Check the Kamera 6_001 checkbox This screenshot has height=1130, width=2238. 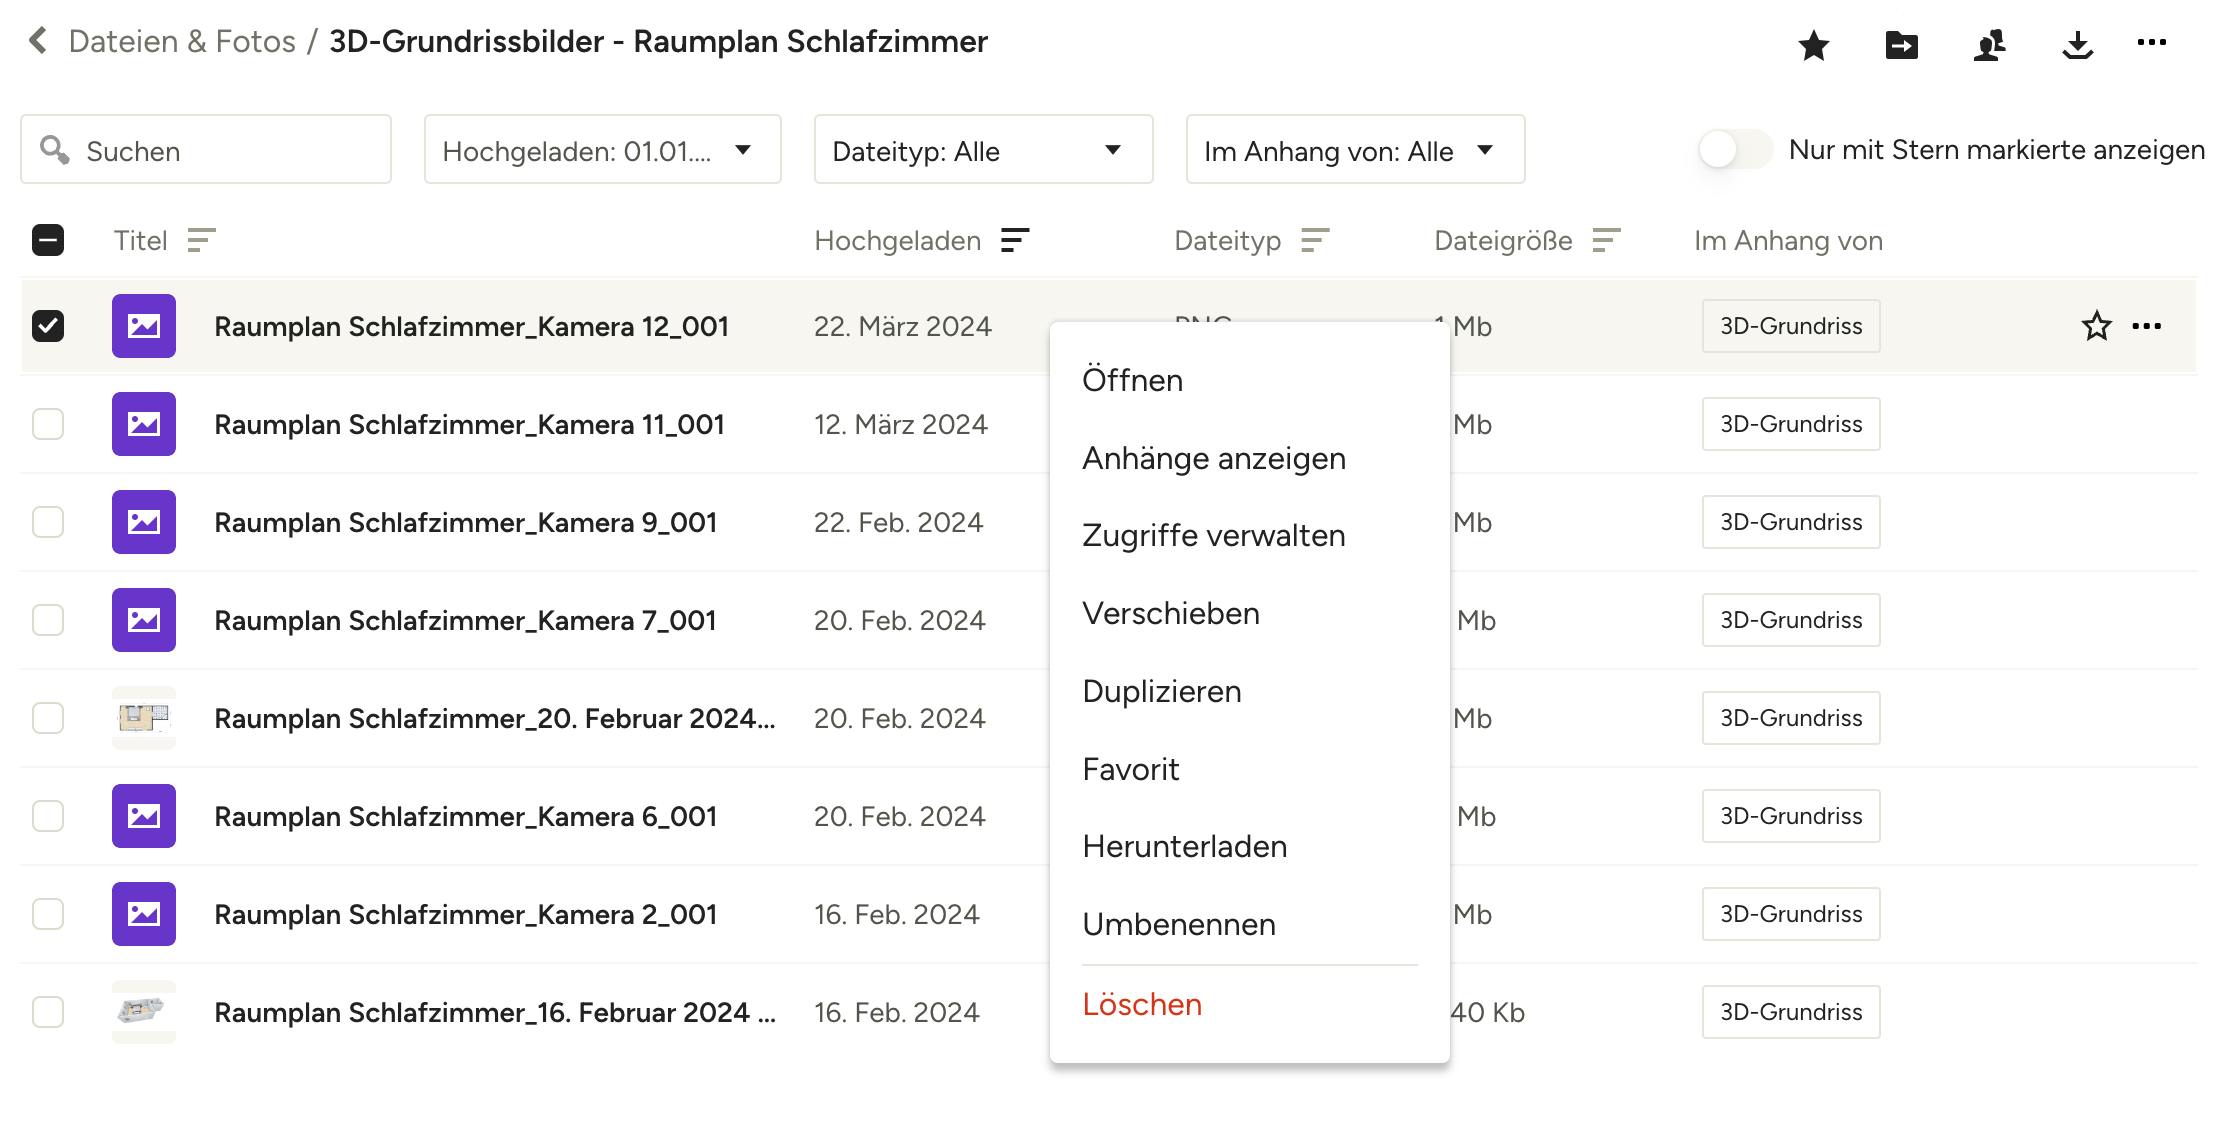coord(48,816)
